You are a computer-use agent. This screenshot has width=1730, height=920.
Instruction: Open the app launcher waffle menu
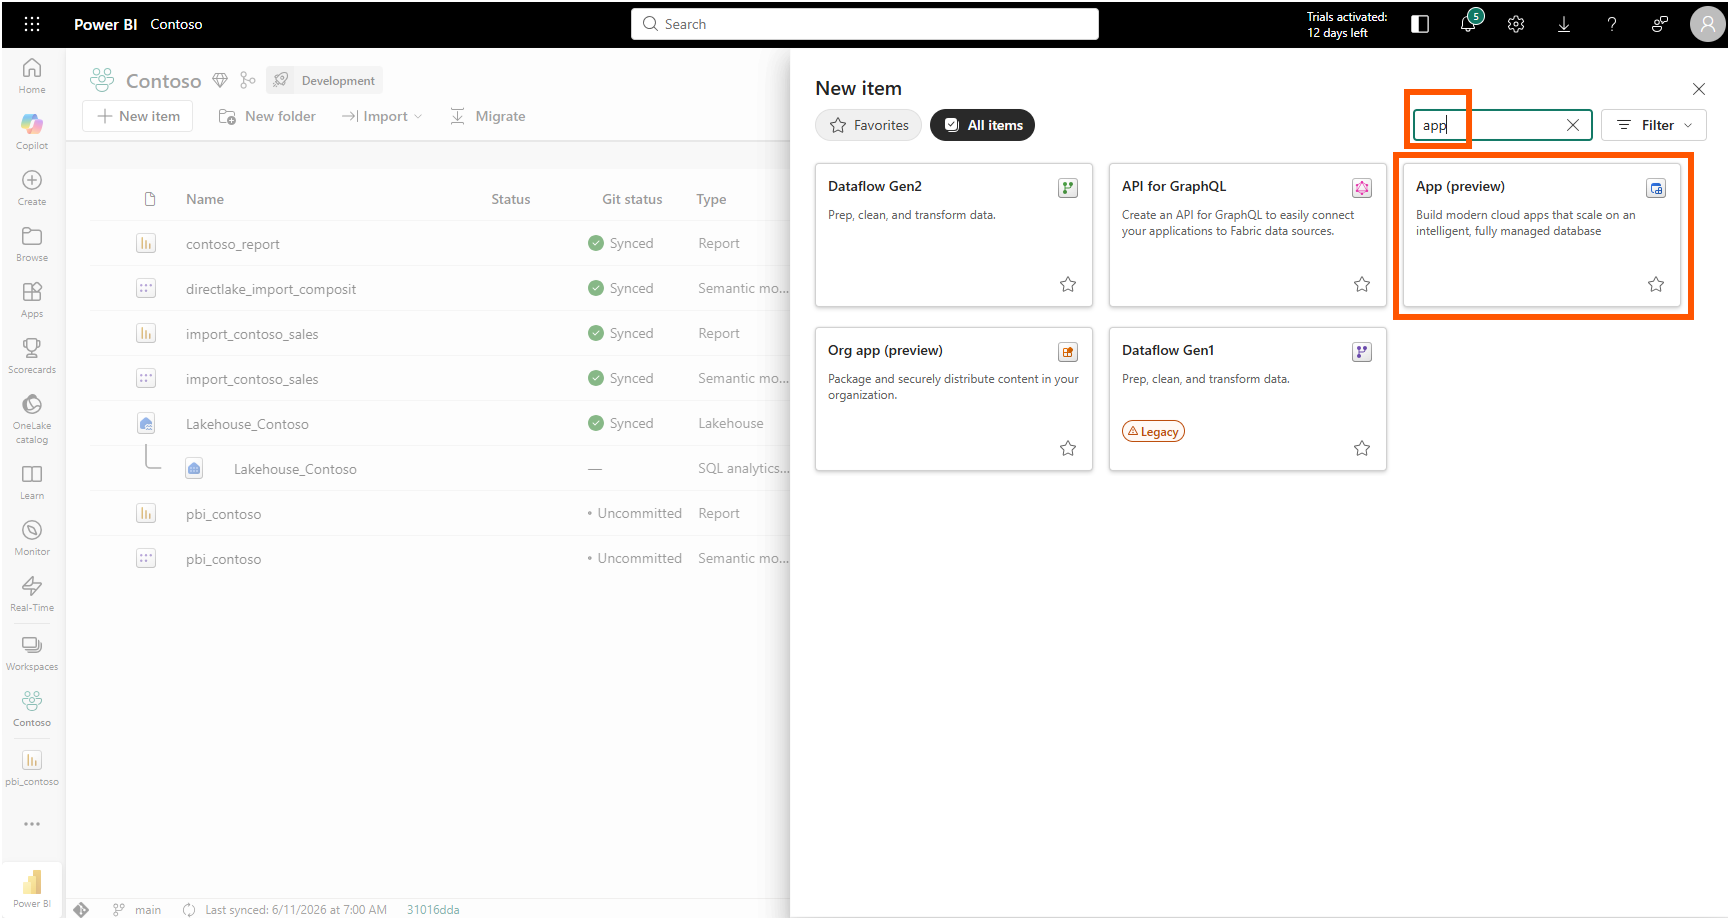coord(32,24)
